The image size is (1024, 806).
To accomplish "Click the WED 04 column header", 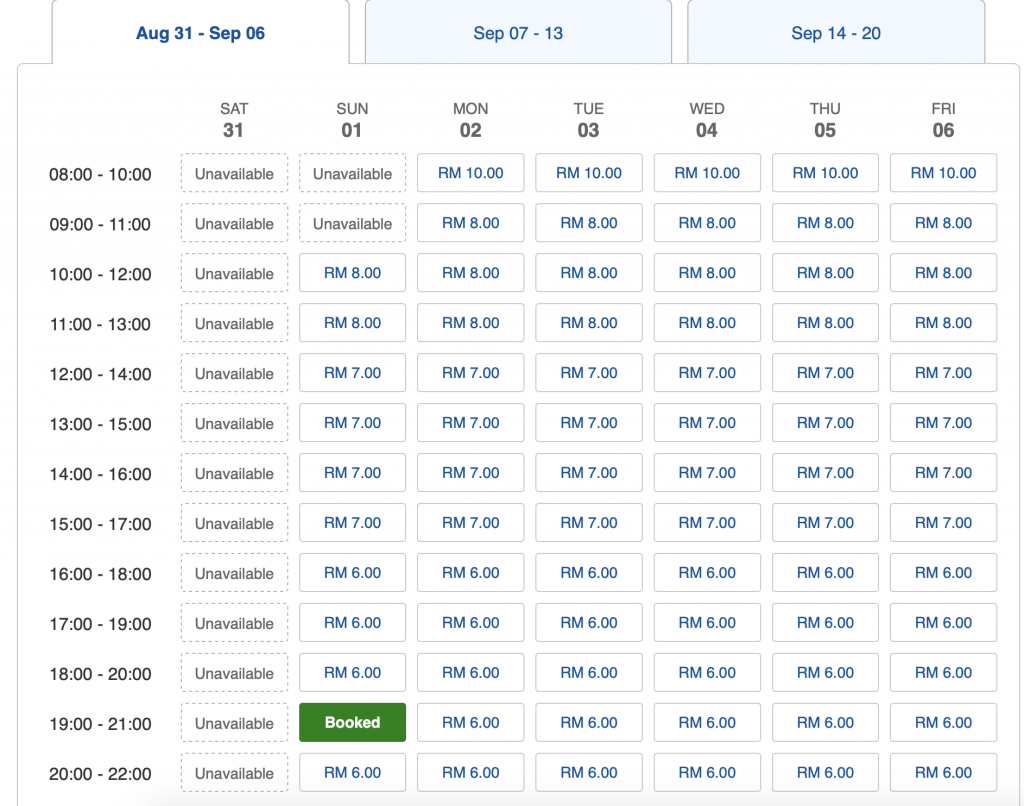I will [x=707, y=120].
